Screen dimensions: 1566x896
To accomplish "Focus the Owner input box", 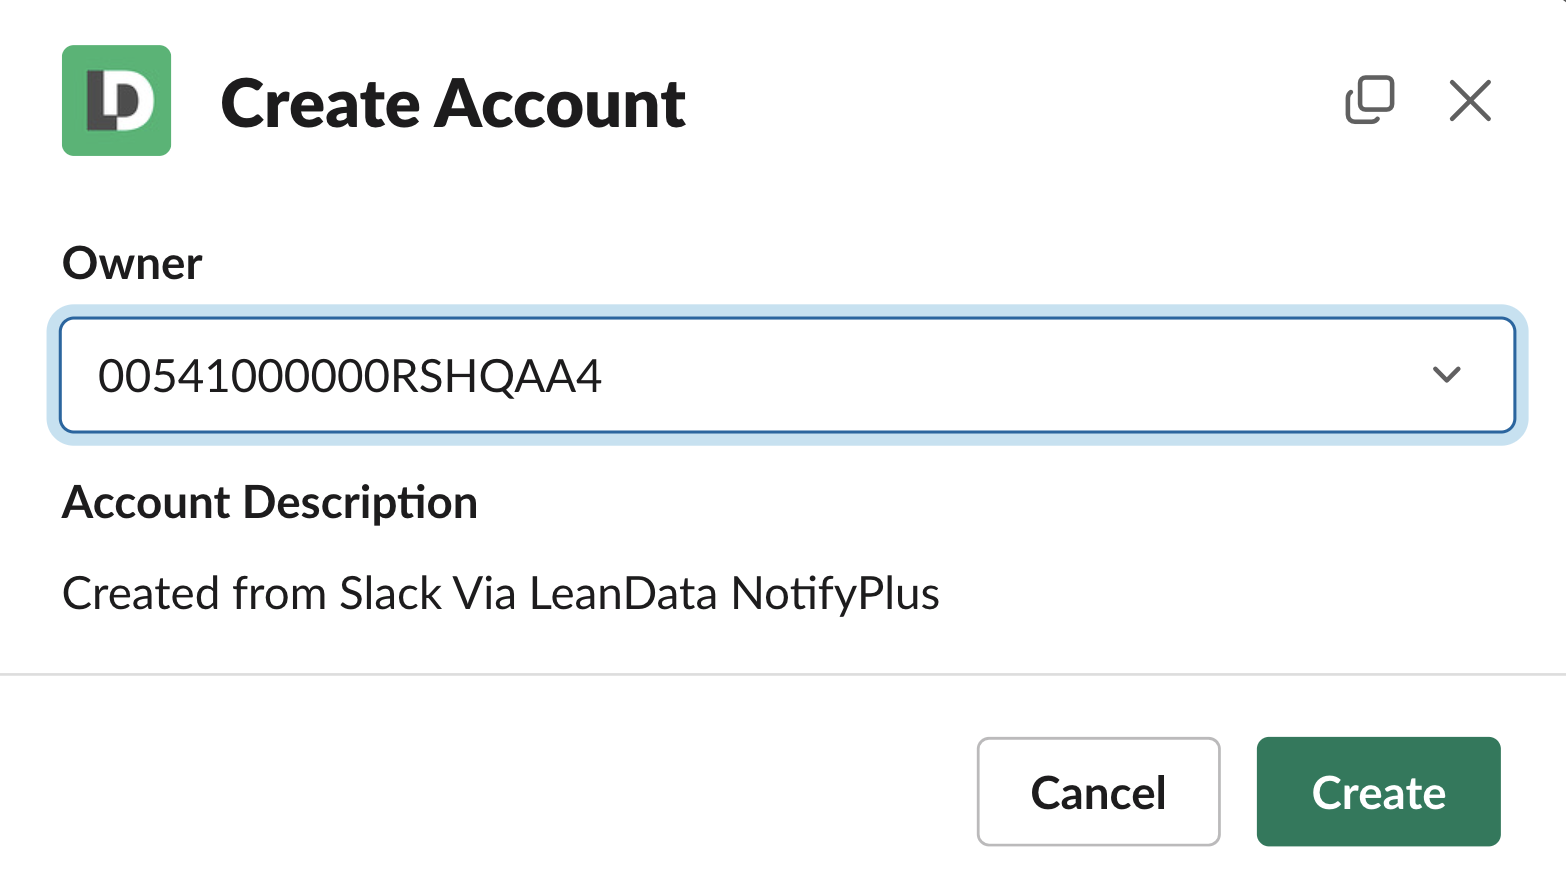I will [787, 375].
